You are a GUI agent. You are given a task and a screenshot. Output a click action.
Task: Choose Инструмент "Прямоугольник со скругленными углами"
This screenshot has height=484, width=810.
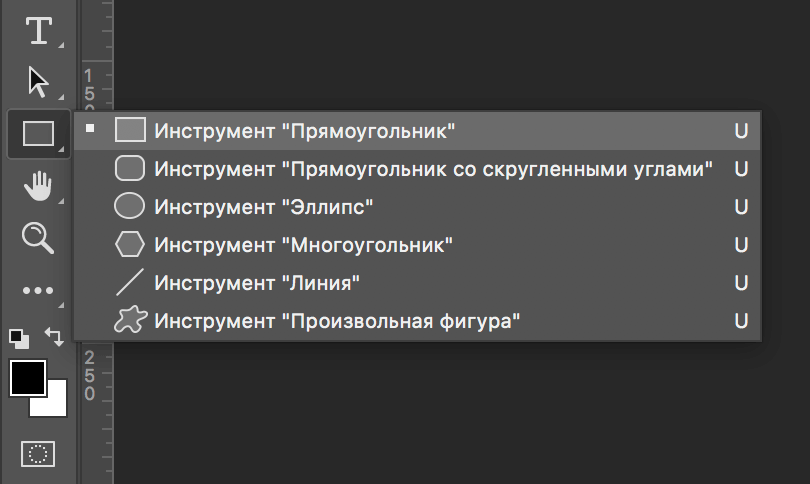tap(433, 168)
